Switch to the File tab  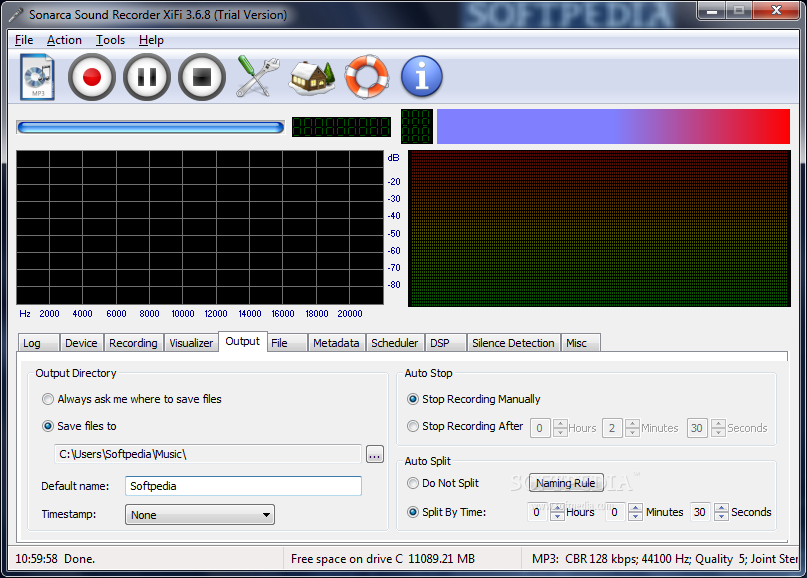click(287, 343)
